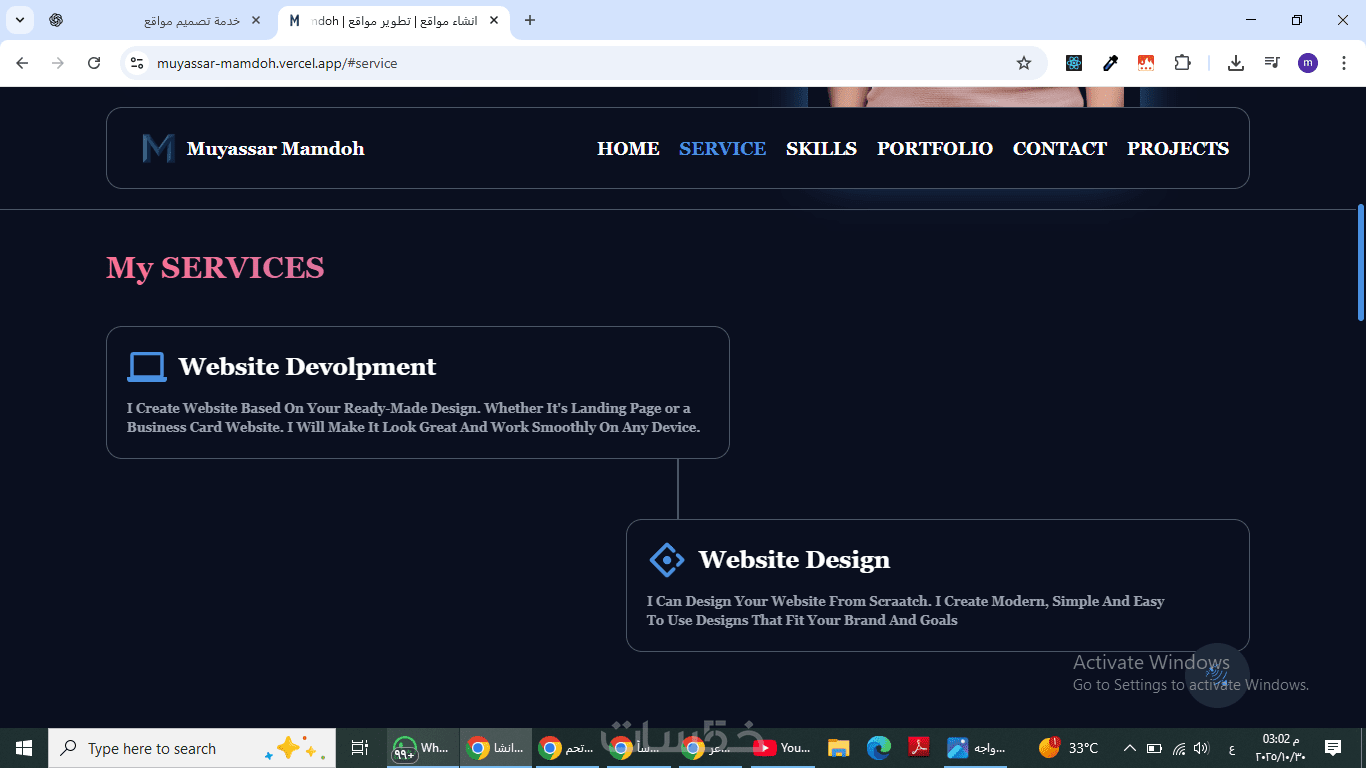Click the Website Devolpment description paragraph
This screenshot has width=1366, height=768.
pyautogui.click(x=413, y=418)
